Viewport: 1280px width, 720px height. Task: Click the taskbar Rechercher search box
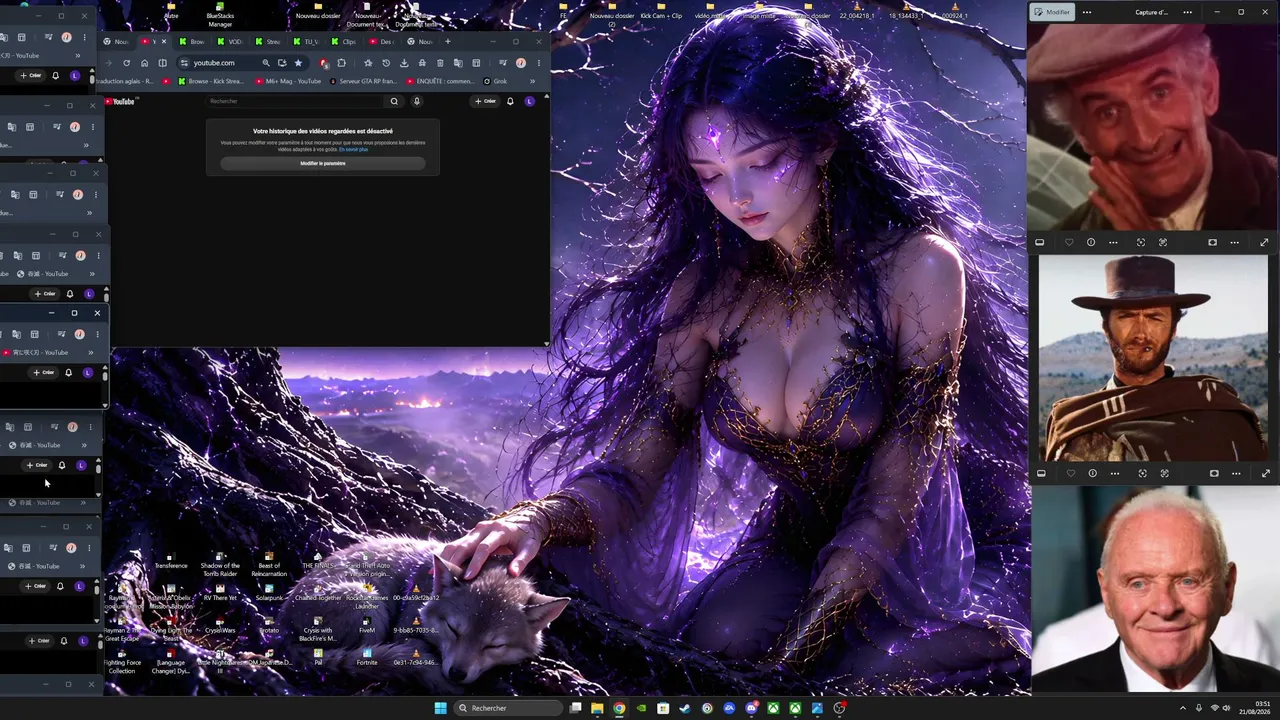[508, 708]
